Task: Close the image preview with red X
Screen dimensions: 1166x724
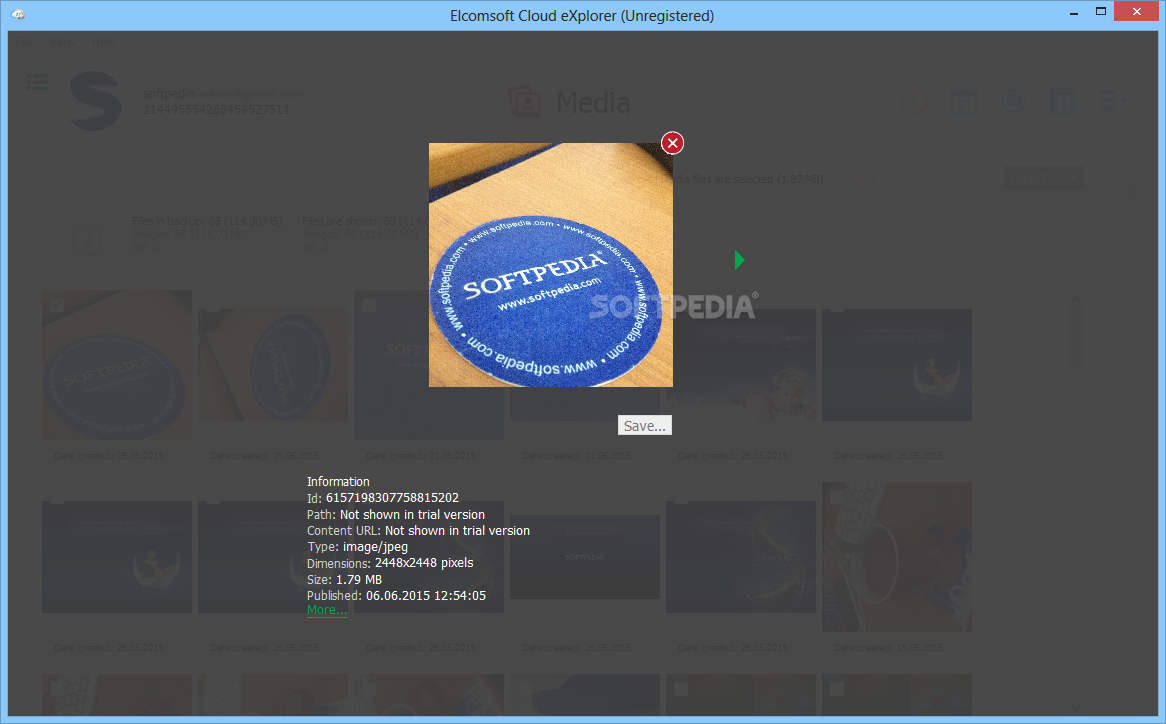Action: [672, 143]
